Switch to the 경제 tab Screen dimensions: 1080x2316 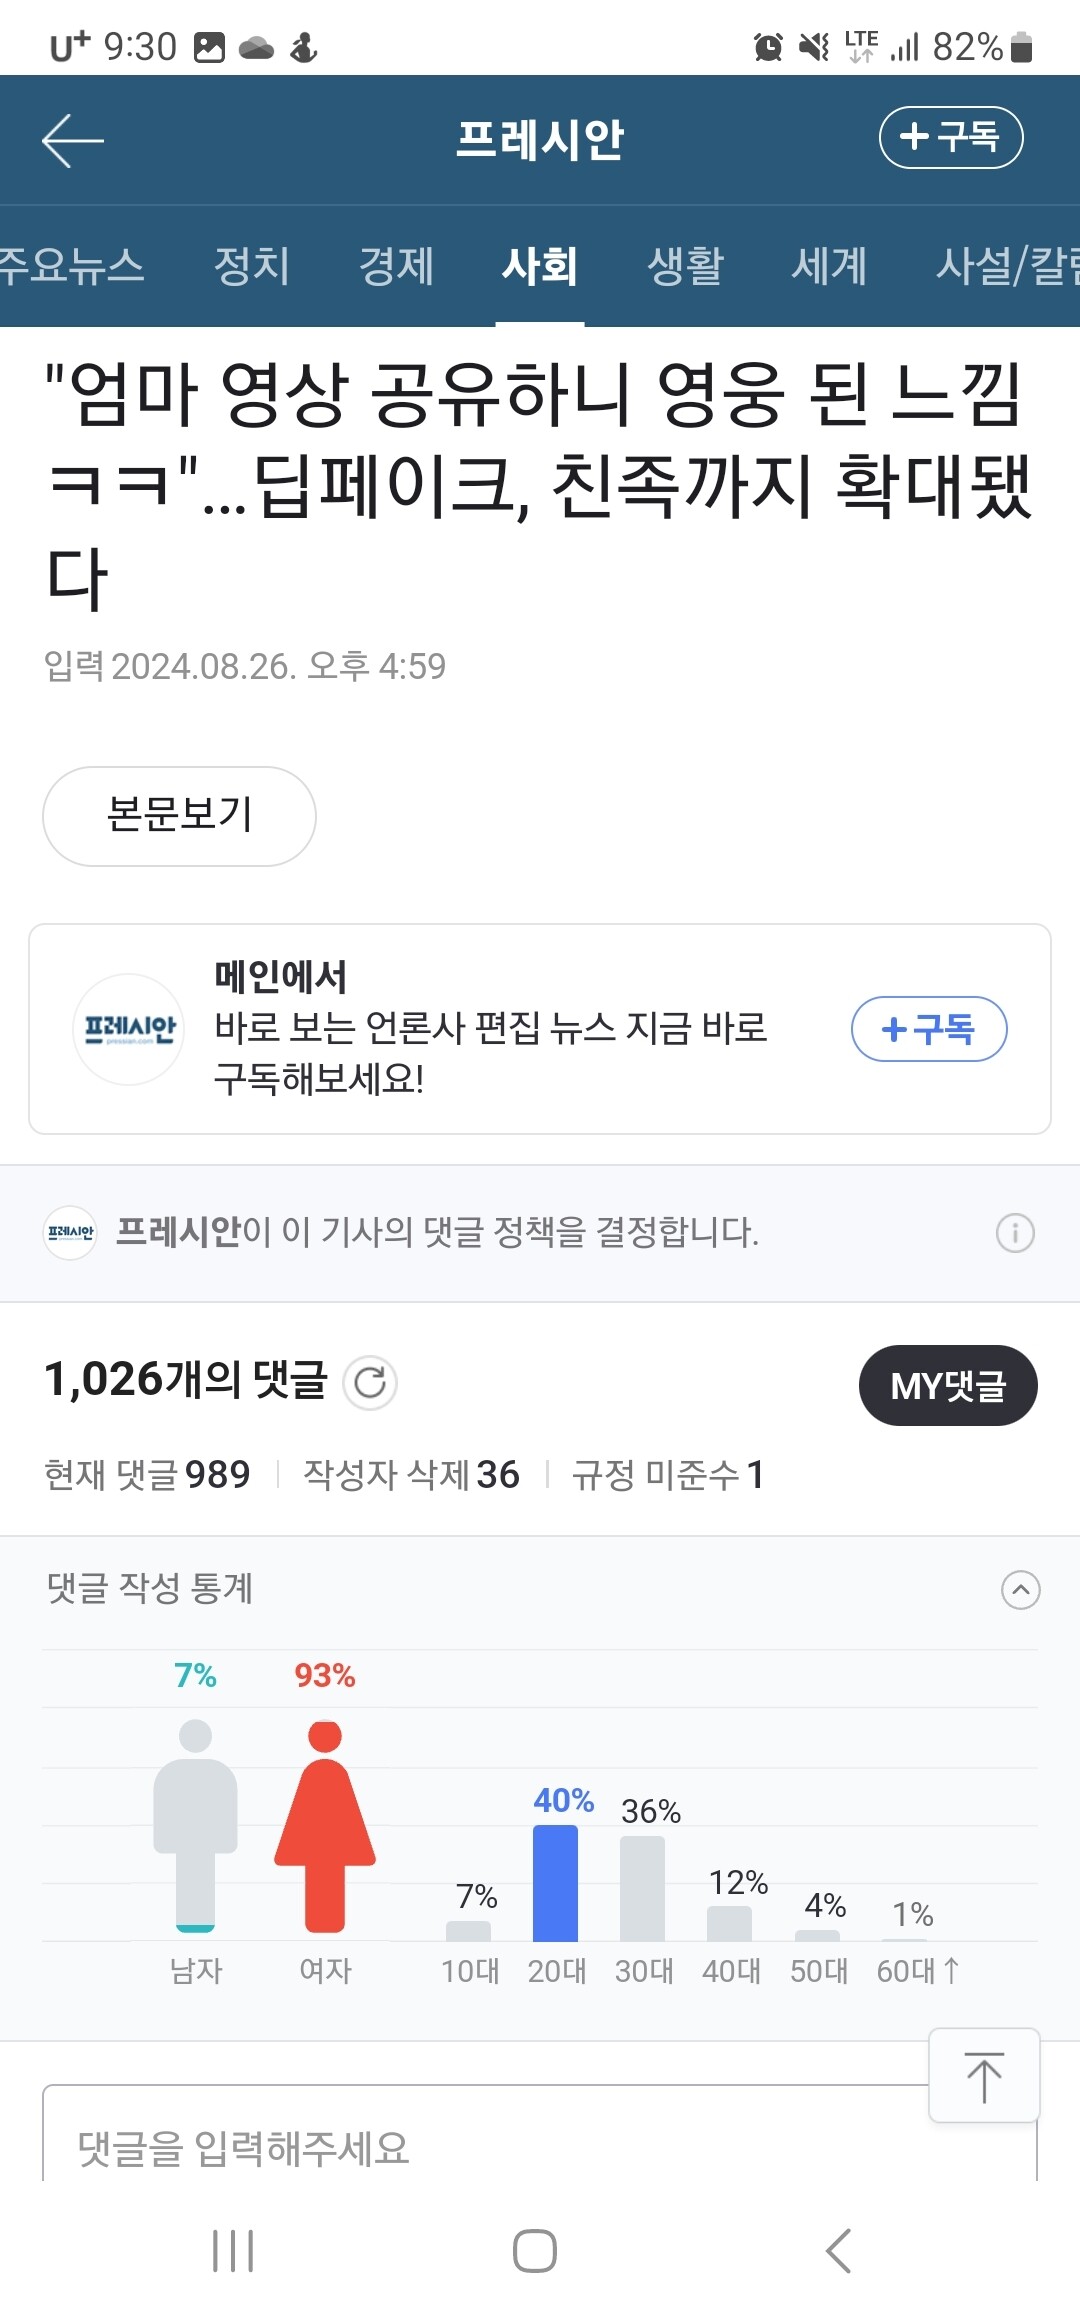click(396, 266)
